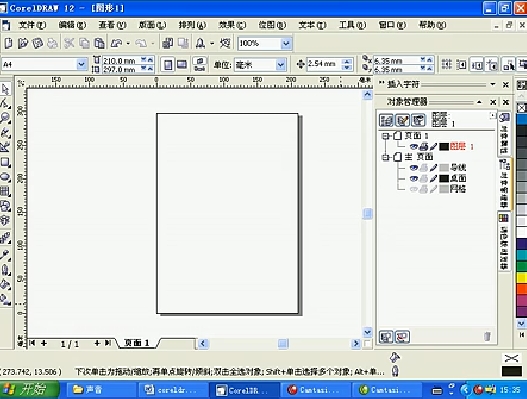Pick the yellow palette swatch
The image size is (527, 399).
521,278
